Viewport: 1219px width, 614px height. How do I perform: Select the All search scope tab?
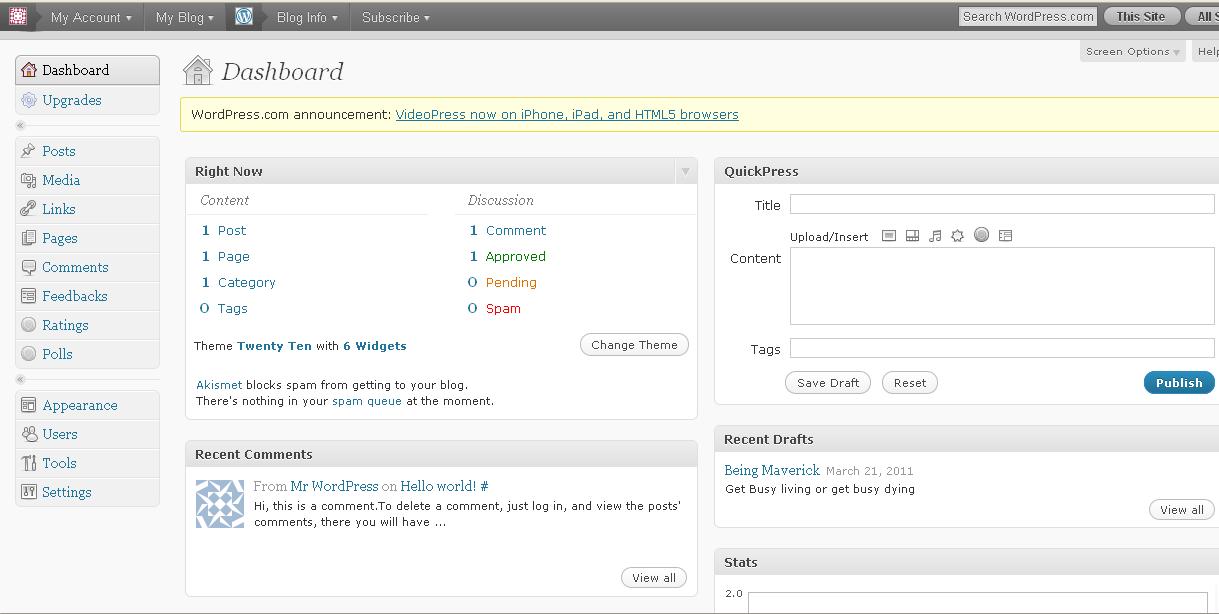point(1204,16)
